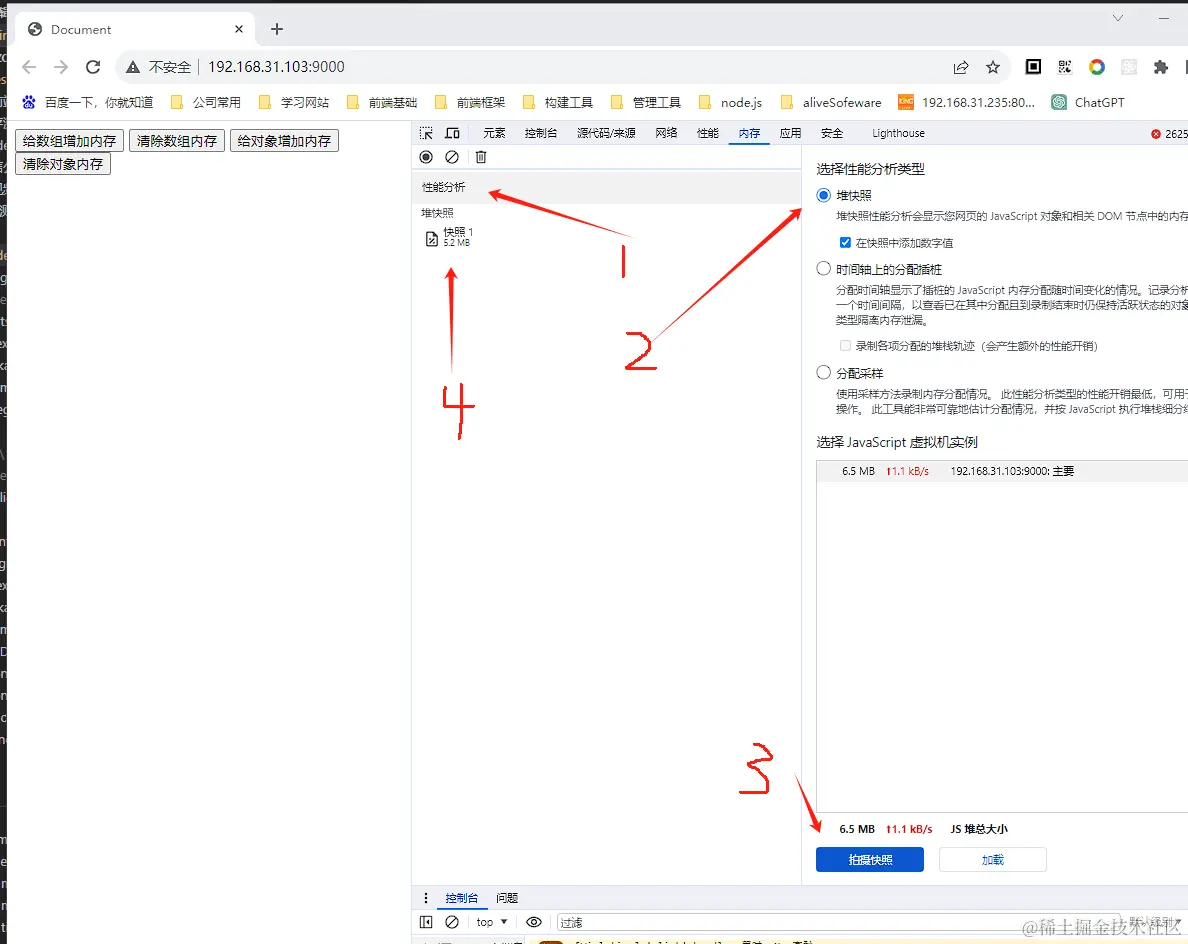Switch to the 控制台 DevTools tab
Screen dimensions: 1188x944
(x=541, y=133)
